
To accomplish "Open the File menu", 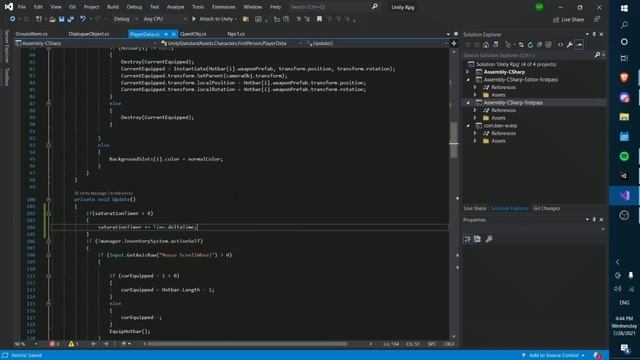I will (22, 7).
